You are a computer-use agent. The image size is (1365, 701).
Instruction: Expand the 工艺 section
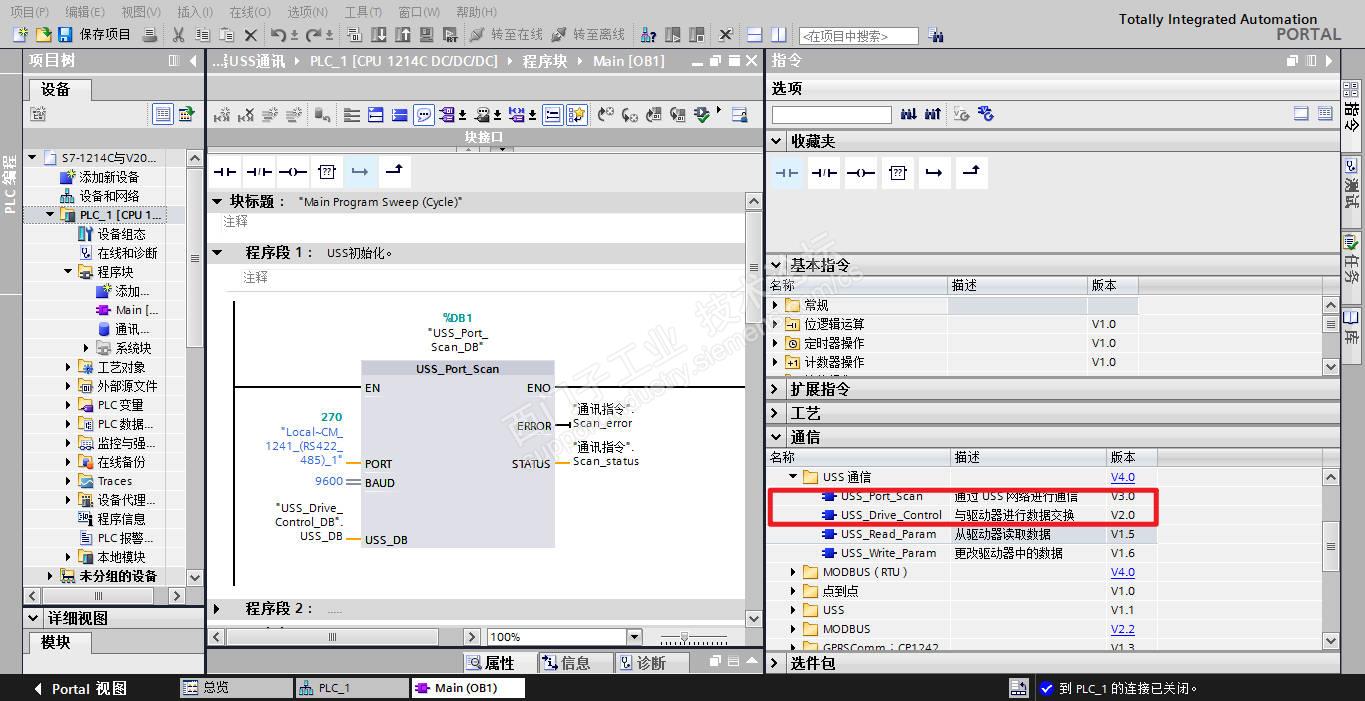(777, 413)
